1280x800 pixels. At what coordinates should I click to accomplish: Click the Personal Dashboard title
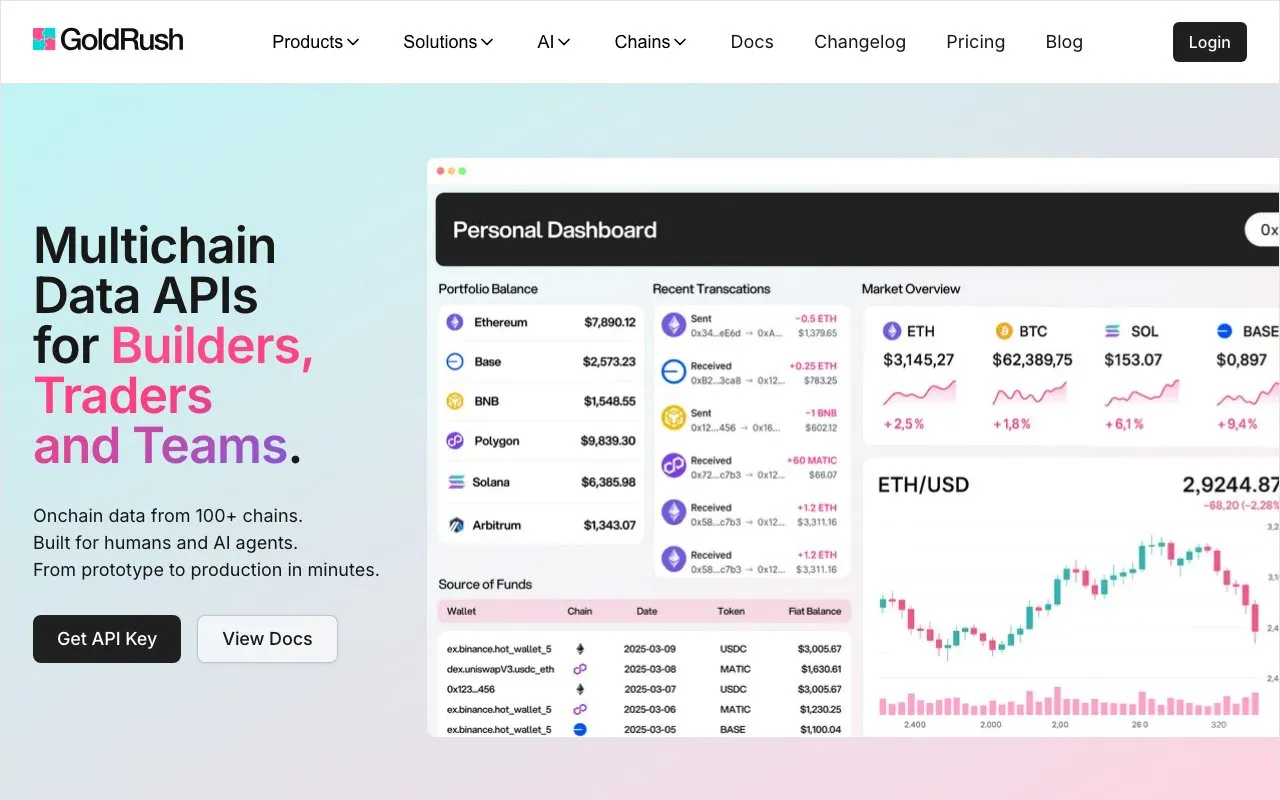[555, 230]
